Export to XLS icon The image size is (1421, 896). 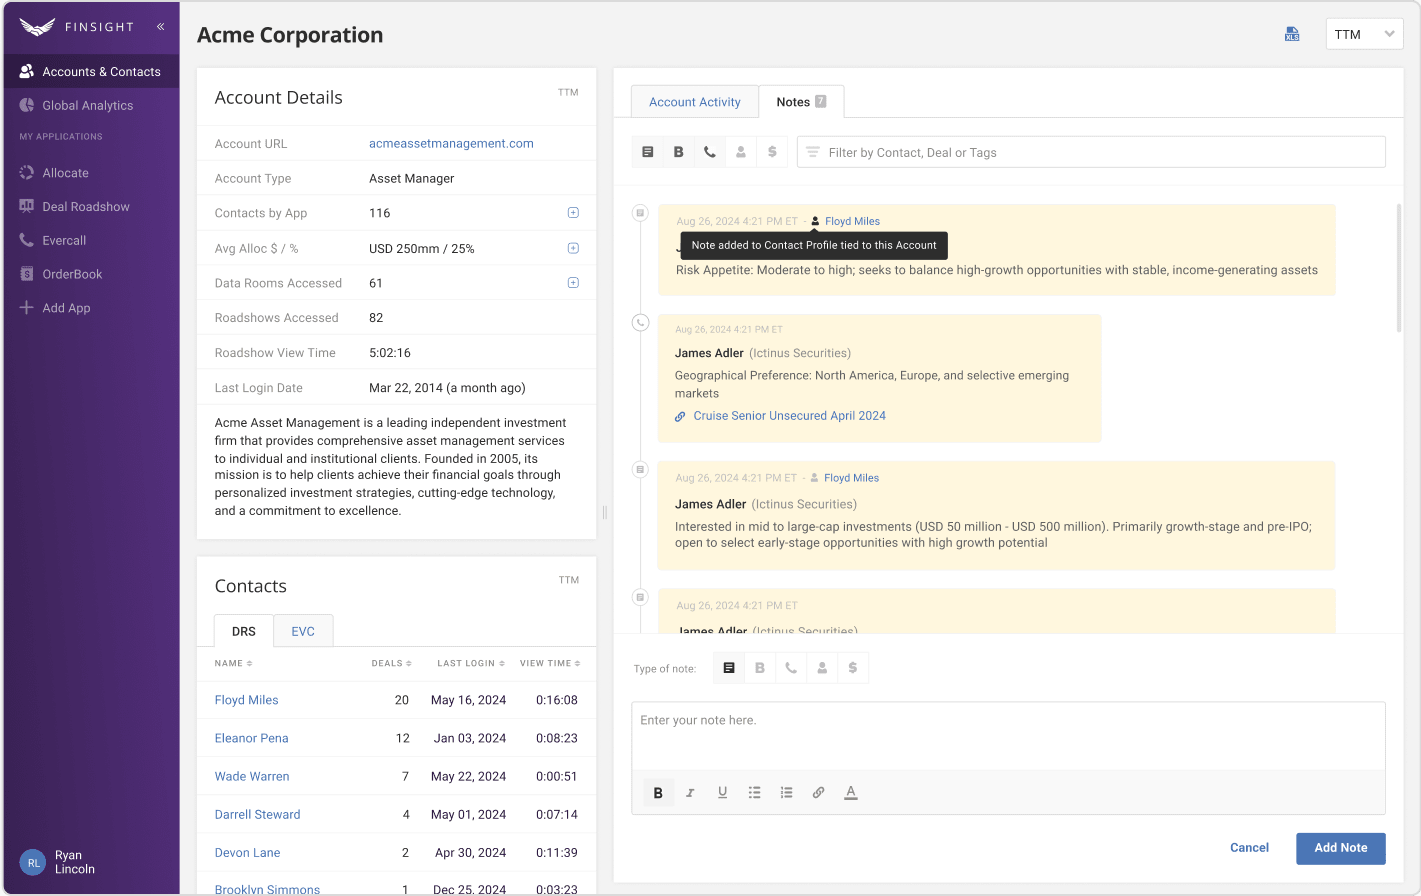(x=1292, y=34)
